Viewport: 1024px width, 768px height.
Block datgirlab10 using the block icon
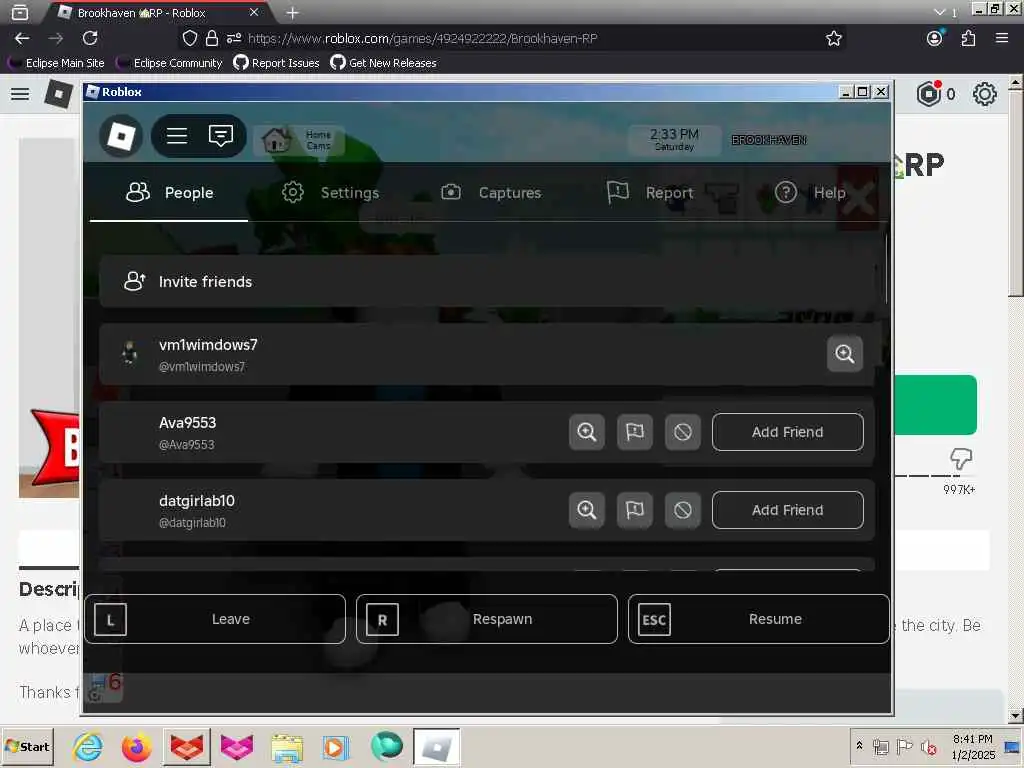point(682,510)
